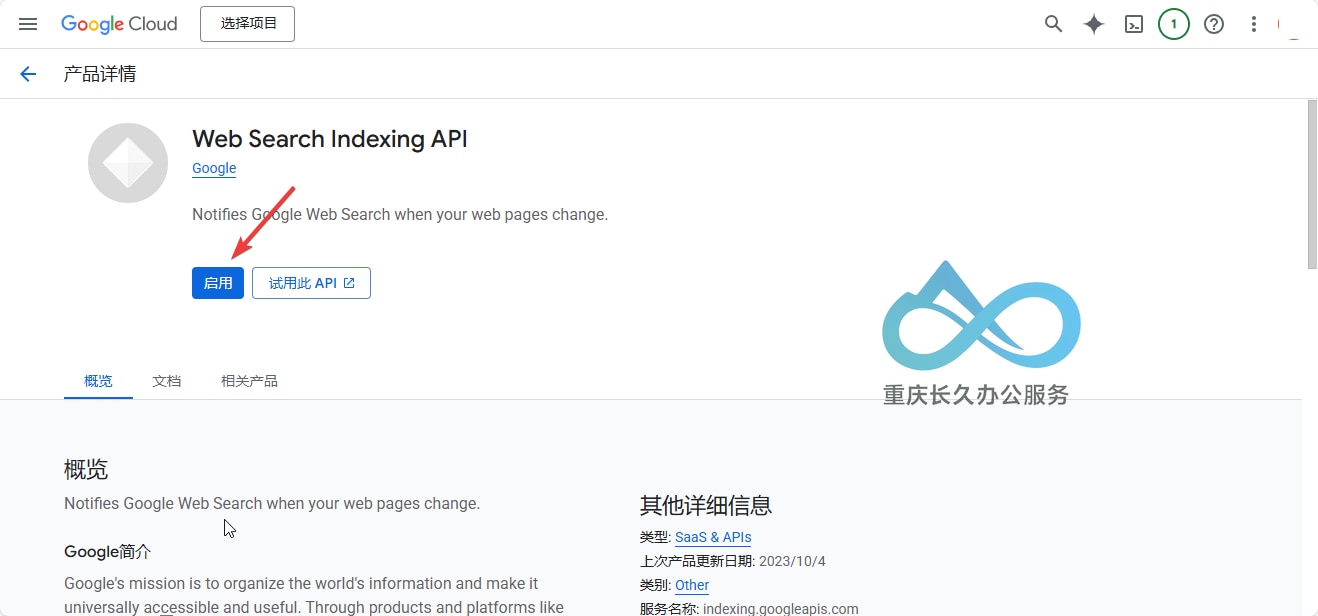Viewport: 1318px width, 616px height.
Task: Click the blue 启用 button
Action: [218, 283]
